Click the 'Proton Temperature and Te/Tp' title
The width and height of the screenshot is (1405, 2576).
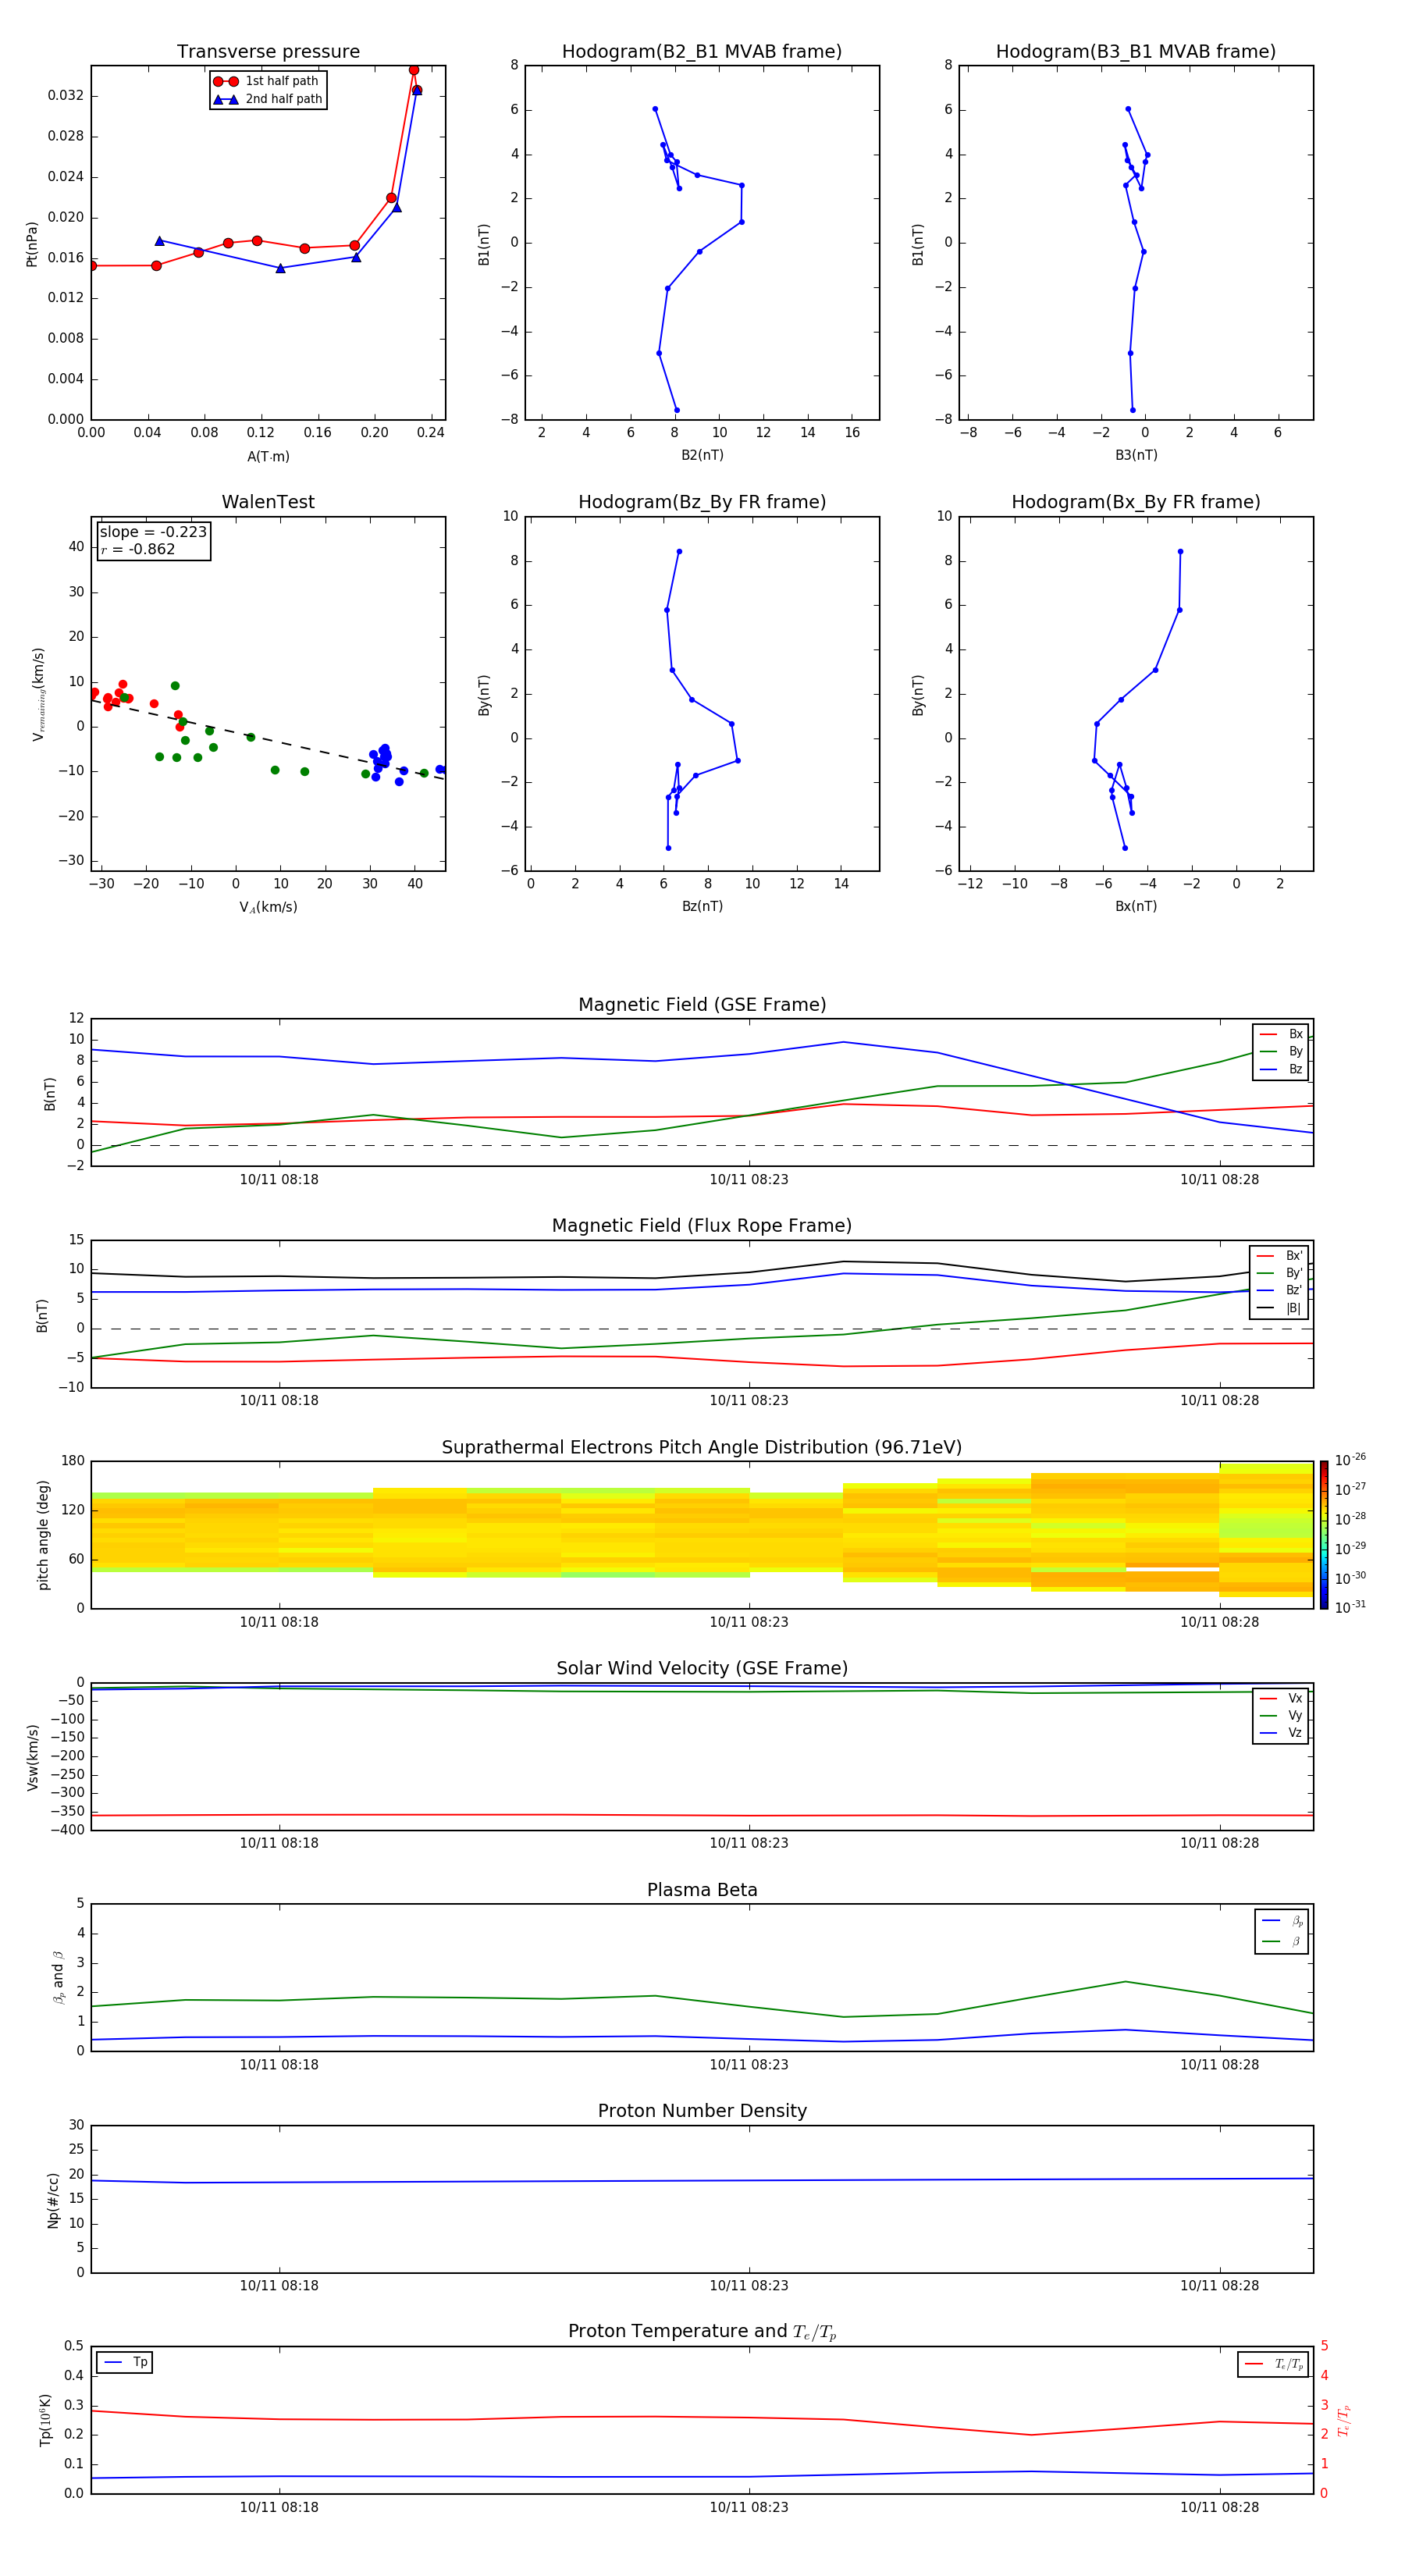[702, 2332]
